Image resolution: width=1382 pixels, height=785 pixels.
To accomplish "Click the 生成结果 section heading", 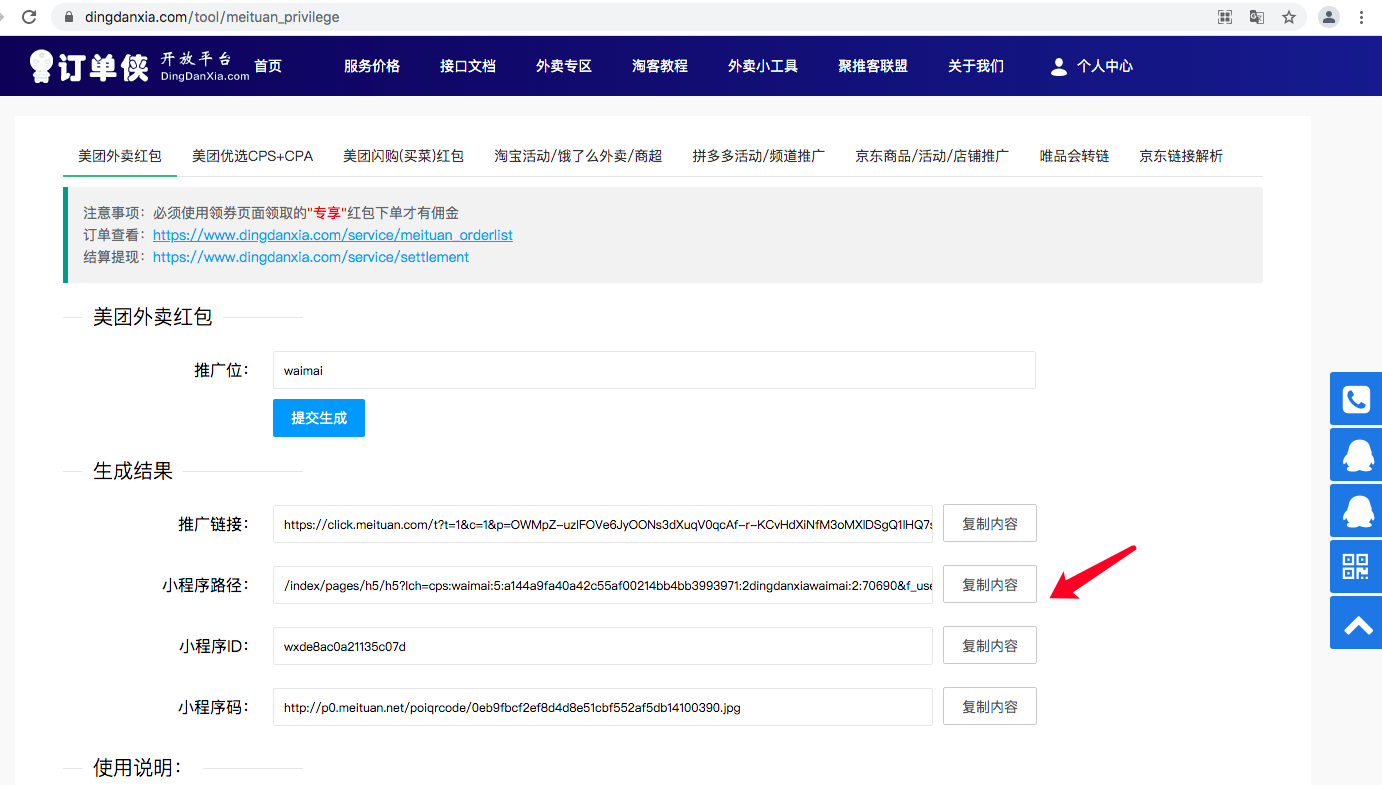I will [x=133, y=471].
